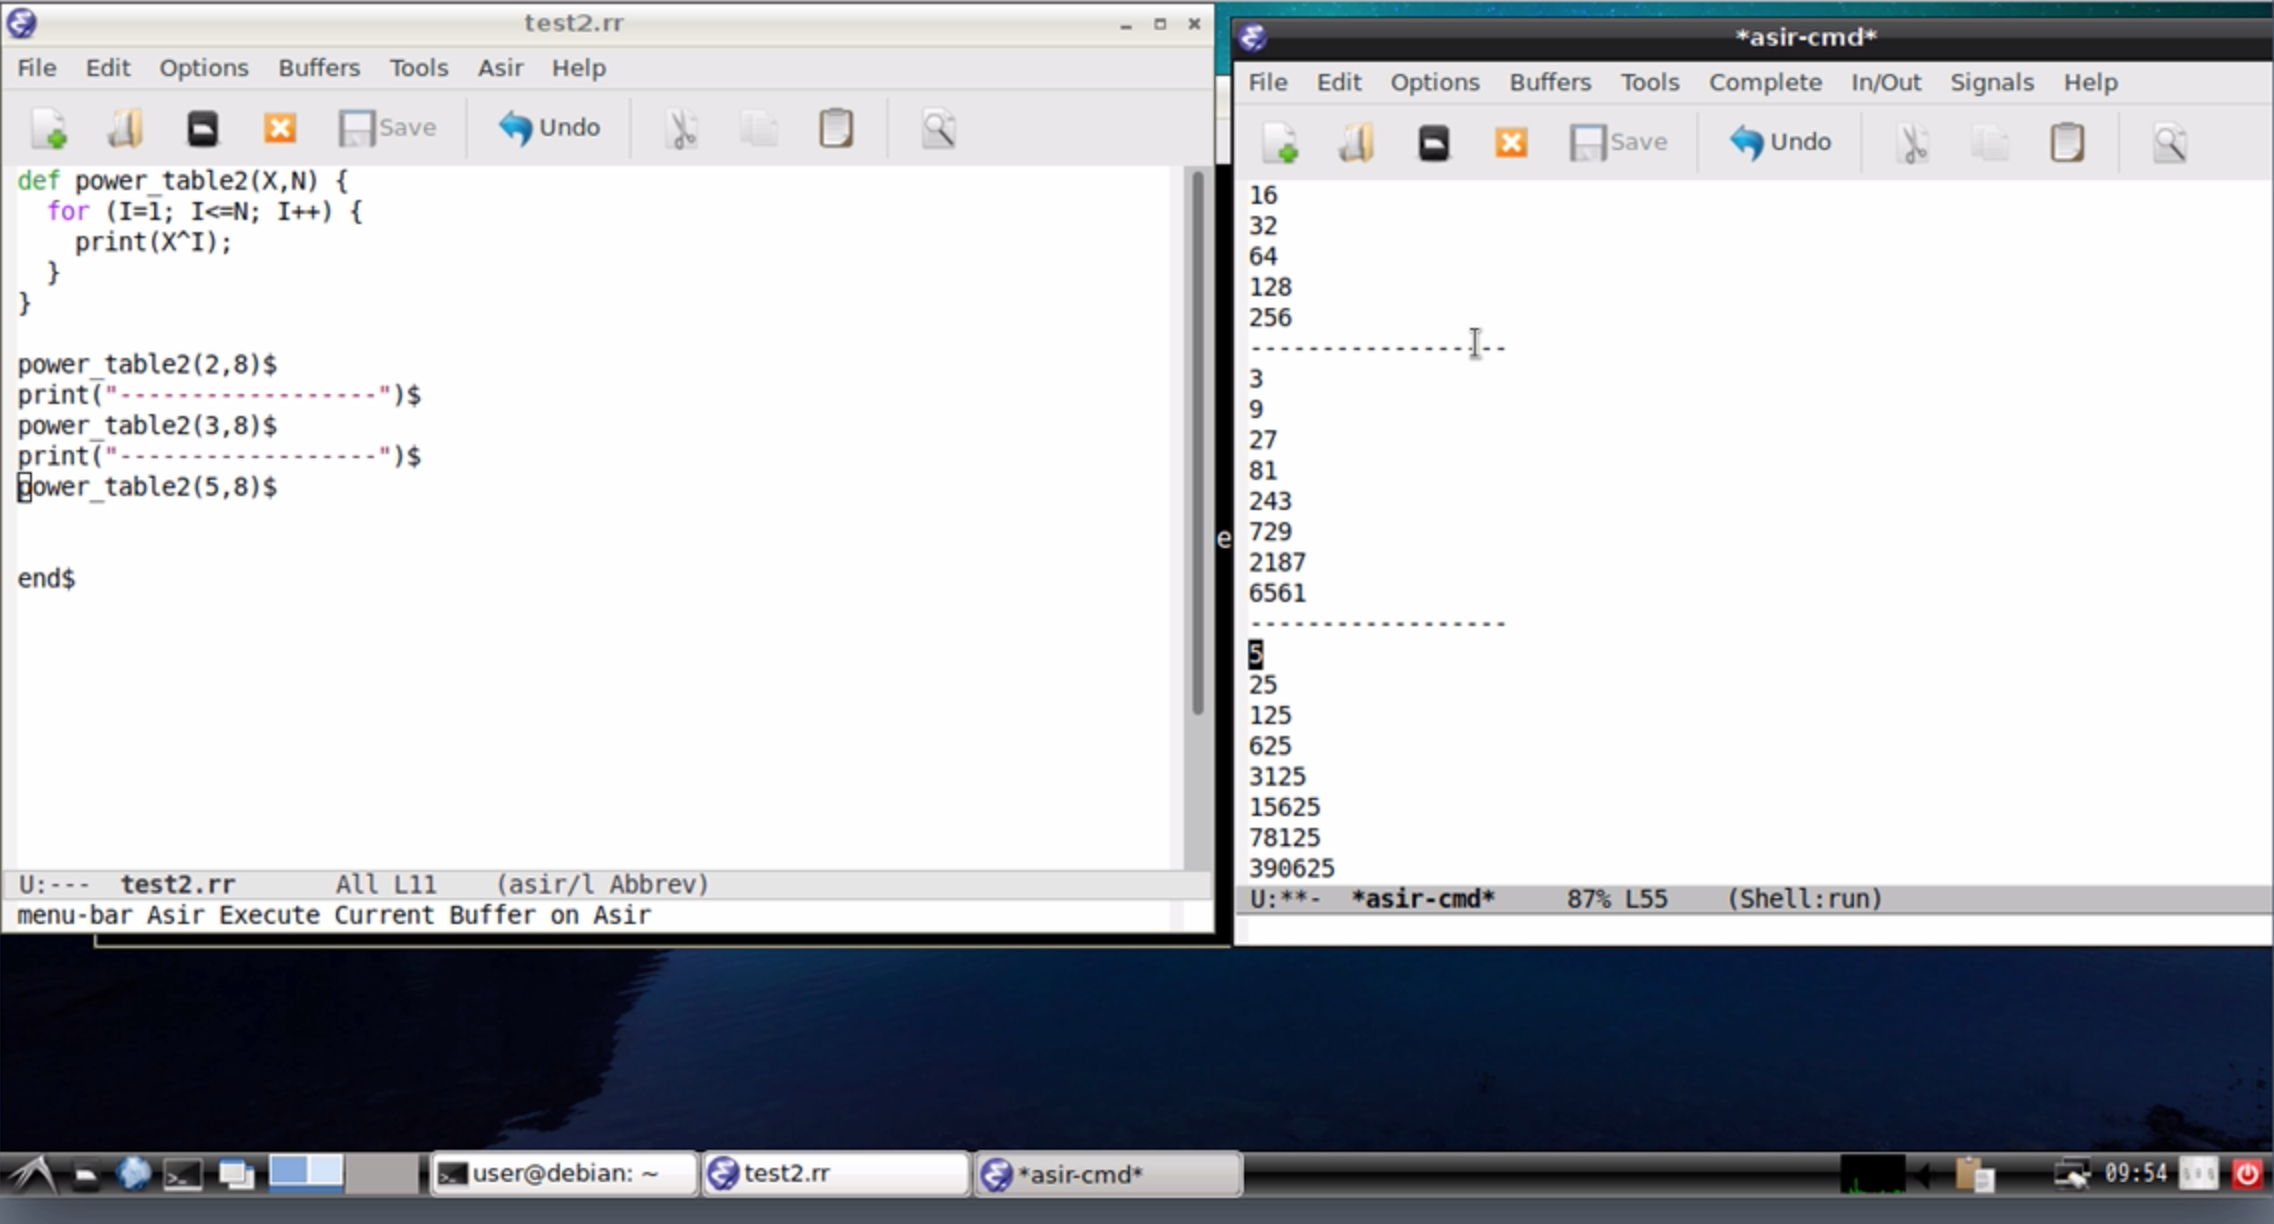This screenshot has height=1224, width=2274.
Task: Click buffer name test2.rr in mode line
Action: point(178,884)
